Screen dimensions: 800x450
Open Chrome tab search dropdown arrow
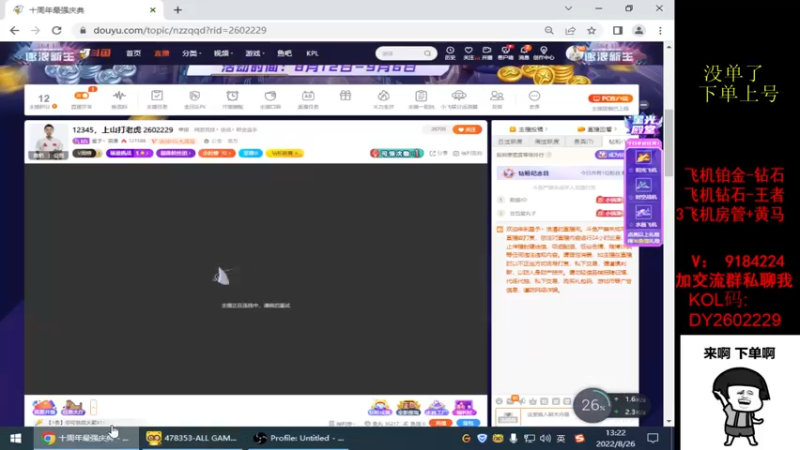click(568, 8)
